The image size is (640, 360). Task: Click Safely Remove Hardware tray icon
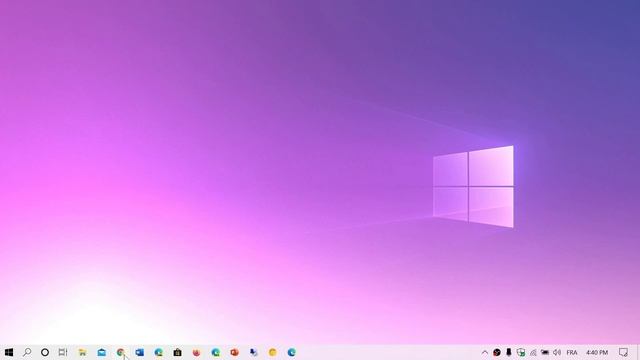(x=509, y=352)
